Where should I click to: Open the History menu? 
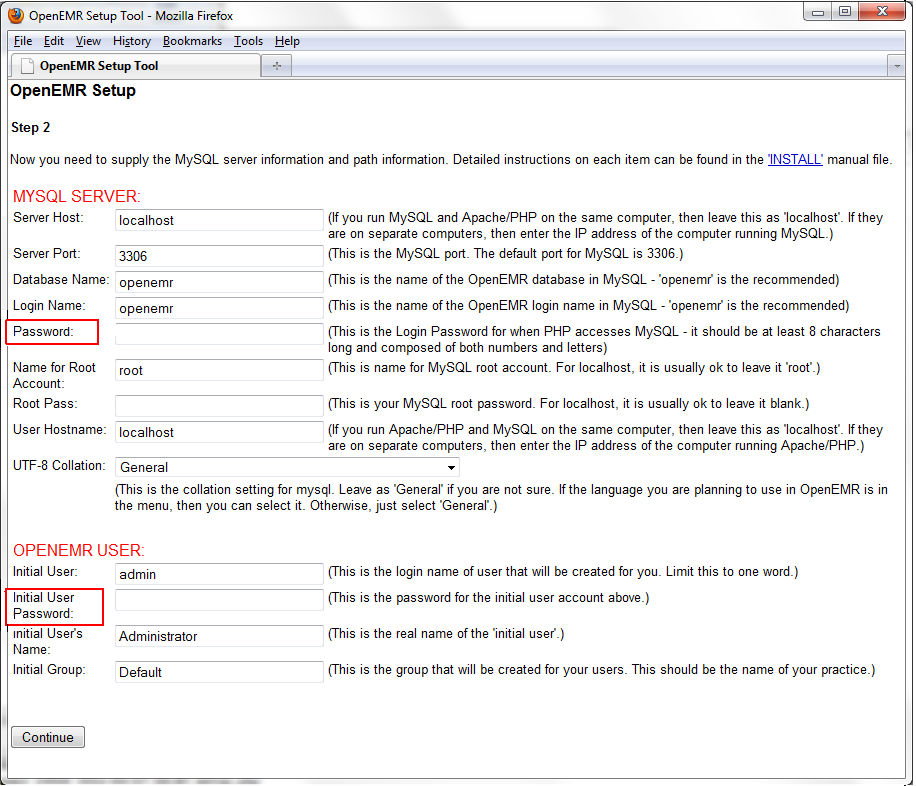click(132, 41)
